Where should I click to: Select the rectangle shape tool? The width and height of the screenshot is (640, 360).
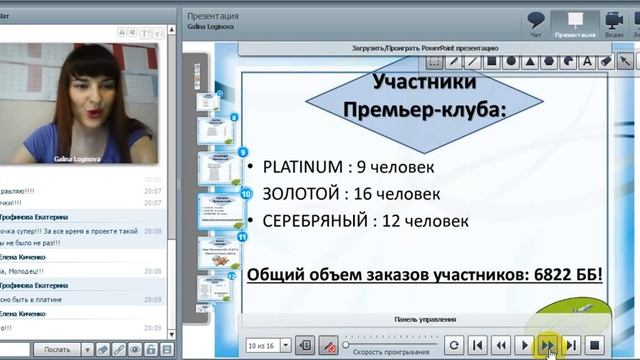(492, 62)
